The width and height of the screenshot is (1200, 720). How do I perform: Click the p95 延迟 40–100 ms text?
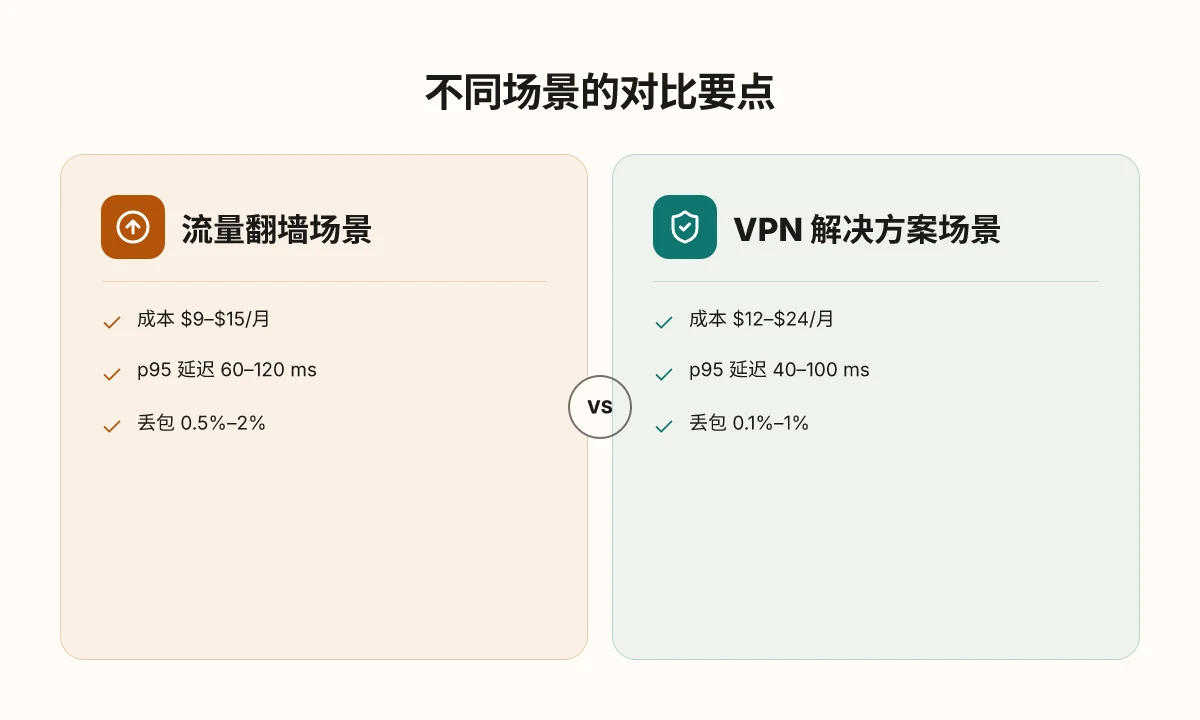pyautogui.click(x=779, y=370)
